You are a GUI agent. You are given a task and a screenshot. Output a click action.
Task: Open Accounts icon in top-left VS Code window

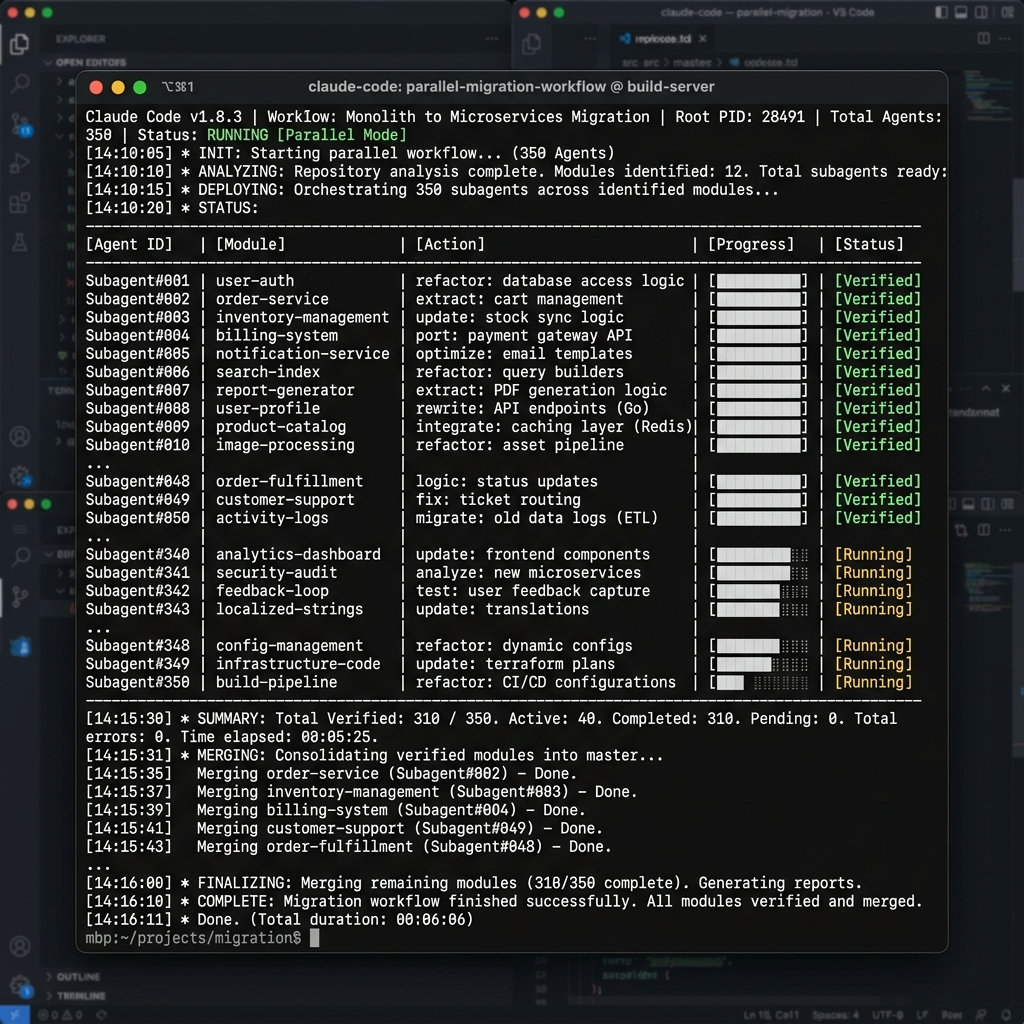point(20,436)
